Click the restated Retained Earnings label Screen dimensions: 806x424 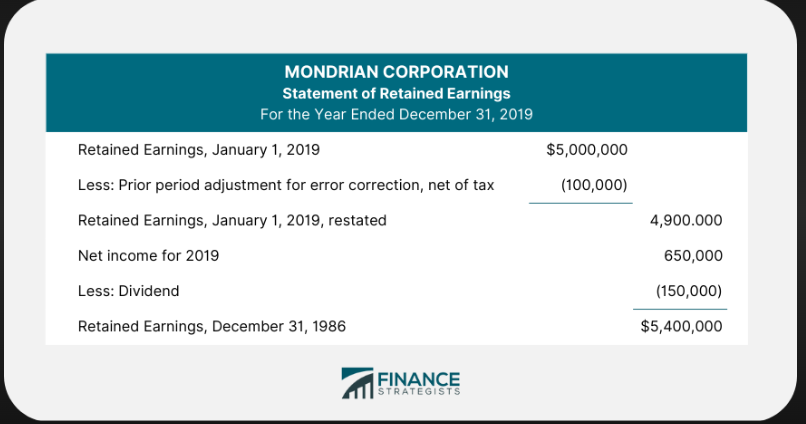[232, 220]
